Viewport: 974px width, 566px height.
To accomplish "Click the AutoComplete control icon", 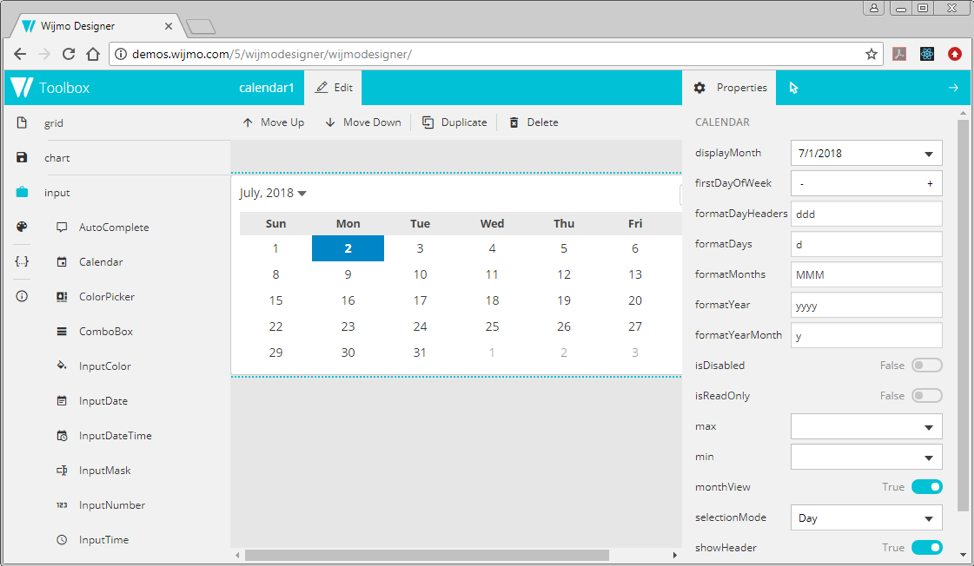I will tap(61, 227).
